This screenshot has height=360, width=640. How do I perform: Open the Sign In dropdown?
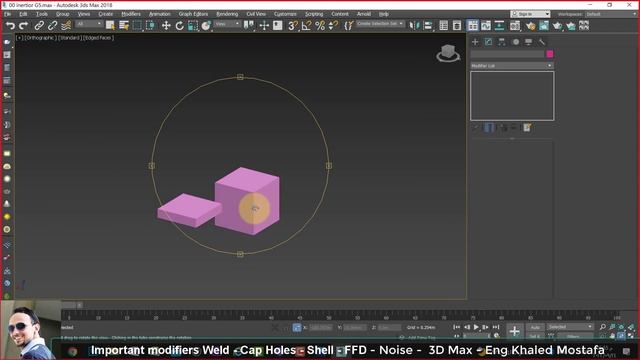(x=530, y=14)
